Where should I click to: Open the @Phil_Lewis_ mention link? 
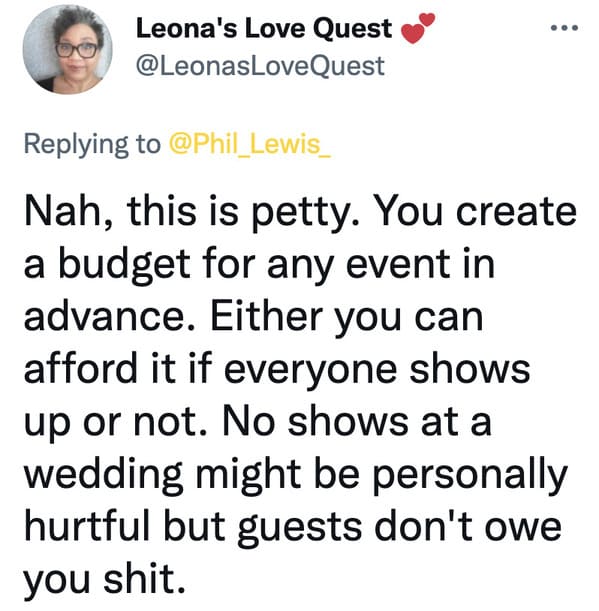click(250, 144)
